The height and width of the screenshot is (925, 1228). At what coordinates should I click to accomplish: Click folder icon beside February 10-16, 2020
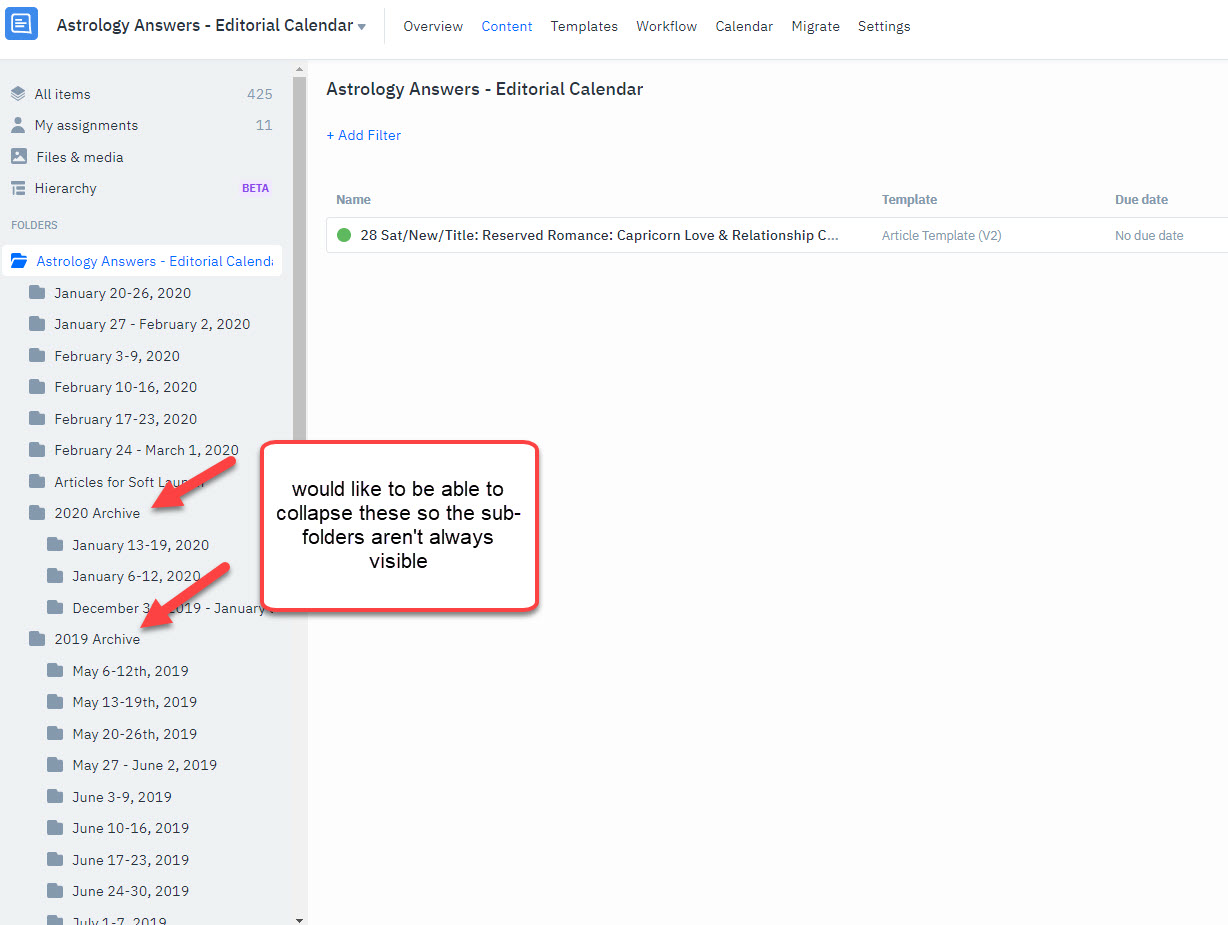coord(37,387)
